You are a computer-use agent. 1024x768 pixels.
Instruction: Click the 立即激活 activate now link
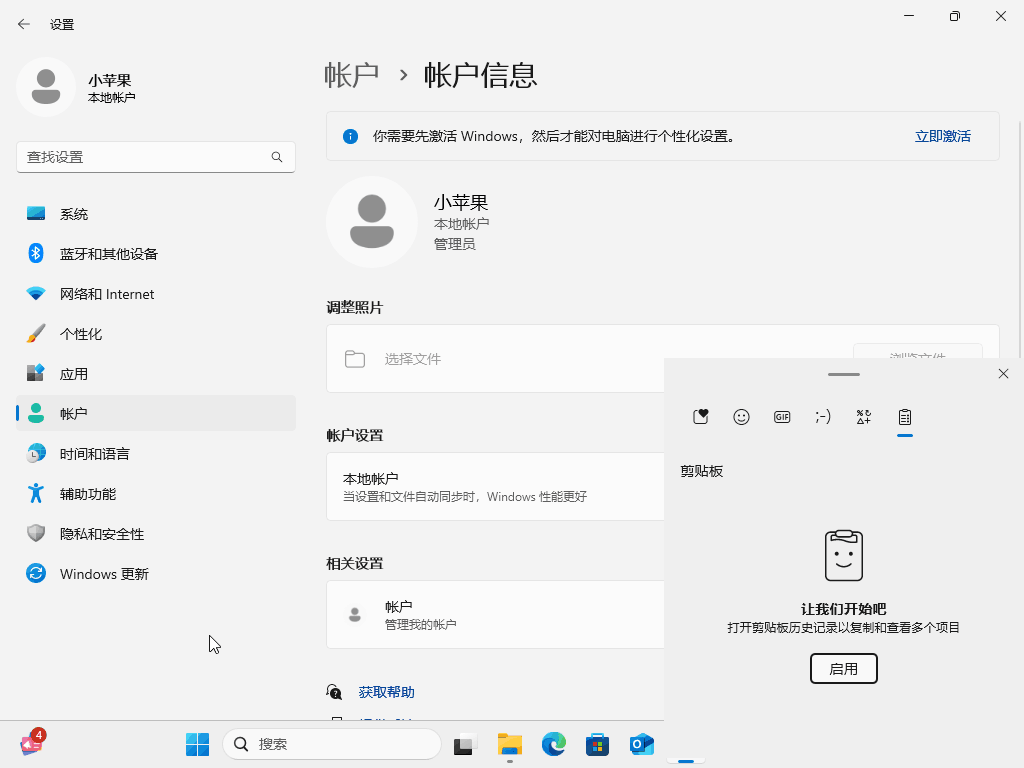pos(942,136)
